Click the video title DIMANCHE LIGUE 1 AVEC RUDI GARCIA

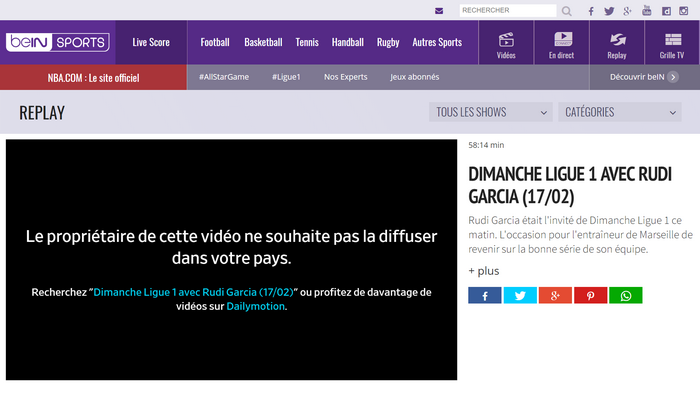coord(570,185)
